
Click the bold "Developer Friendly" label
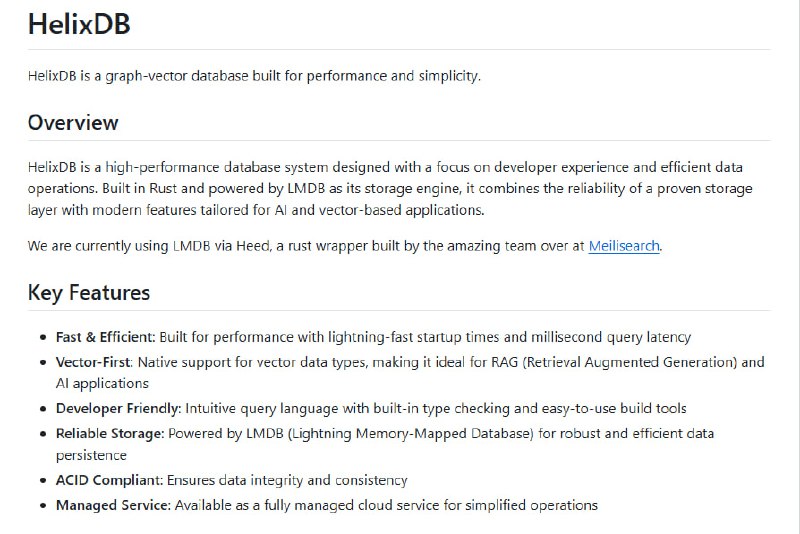click(x=118, y=408)
